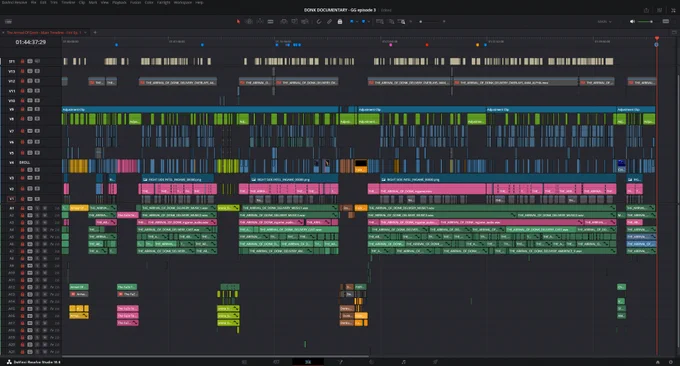Add a new timeline tab with plus
This screenshot has width=680, height=366.
click(x=95, y=33)
